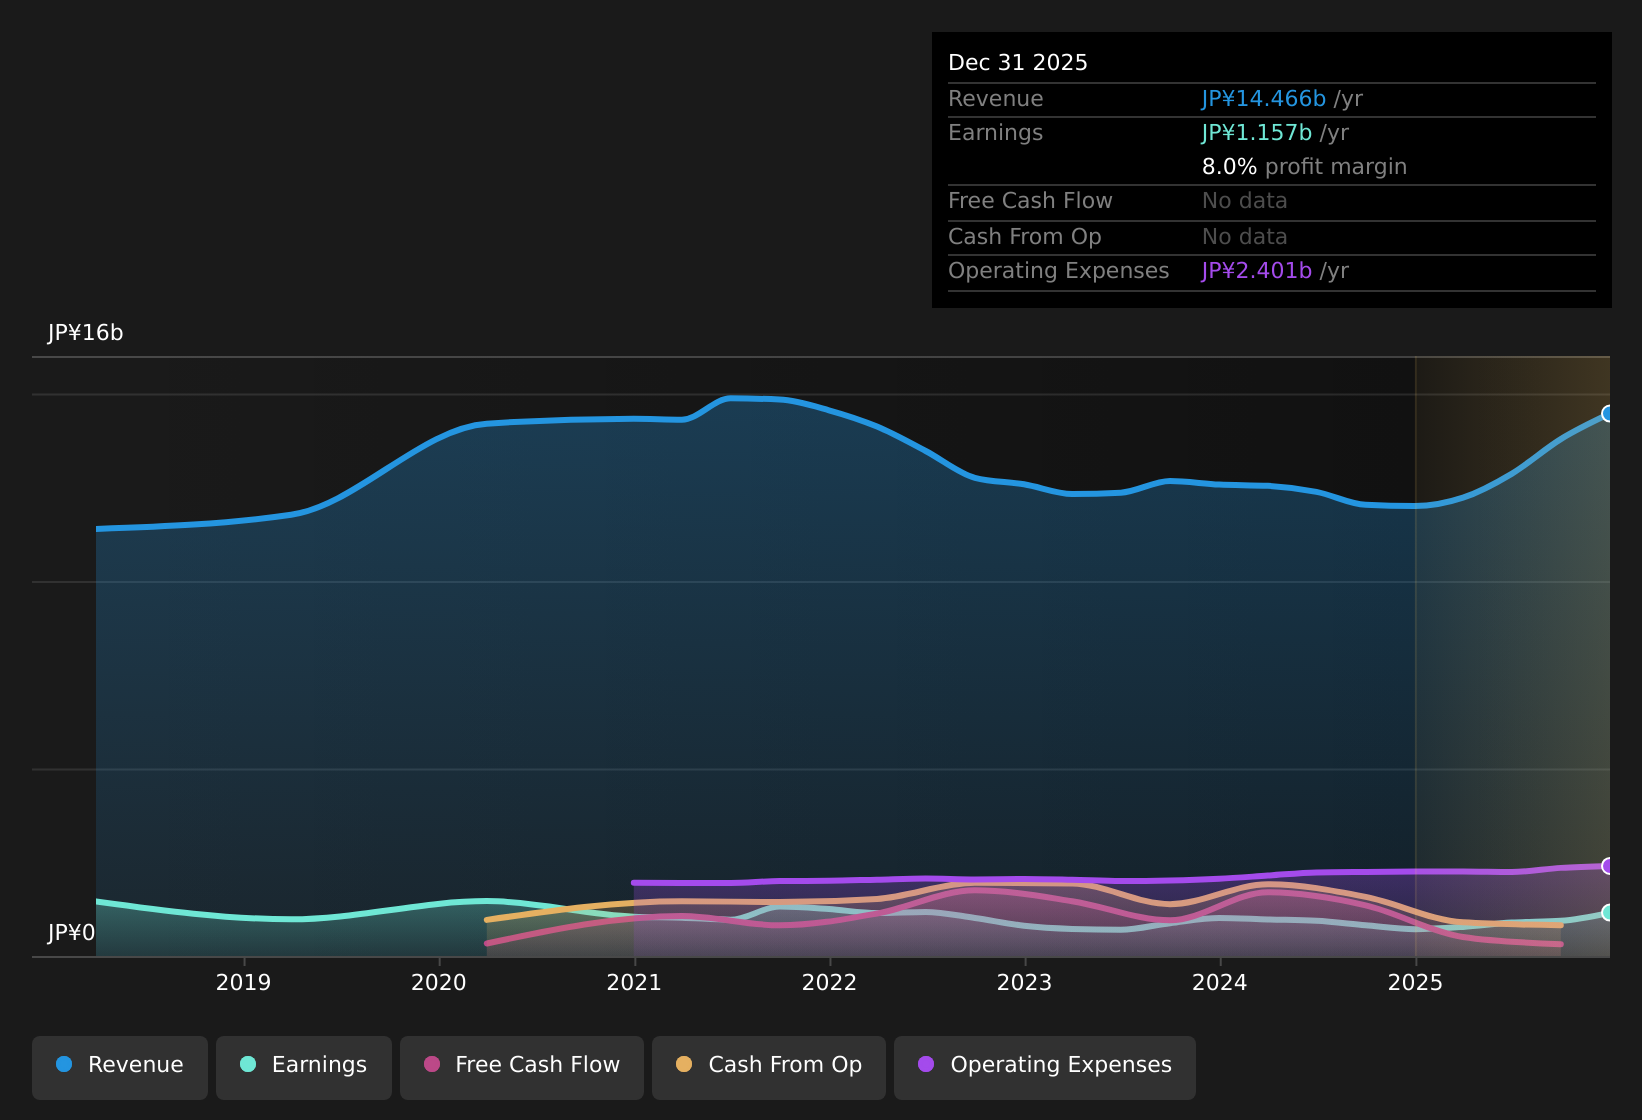The width and height of the screenshot is (1642, 1120).
Task: Select the Operating Expenses endpoint marker
Action: point(1608,866)
